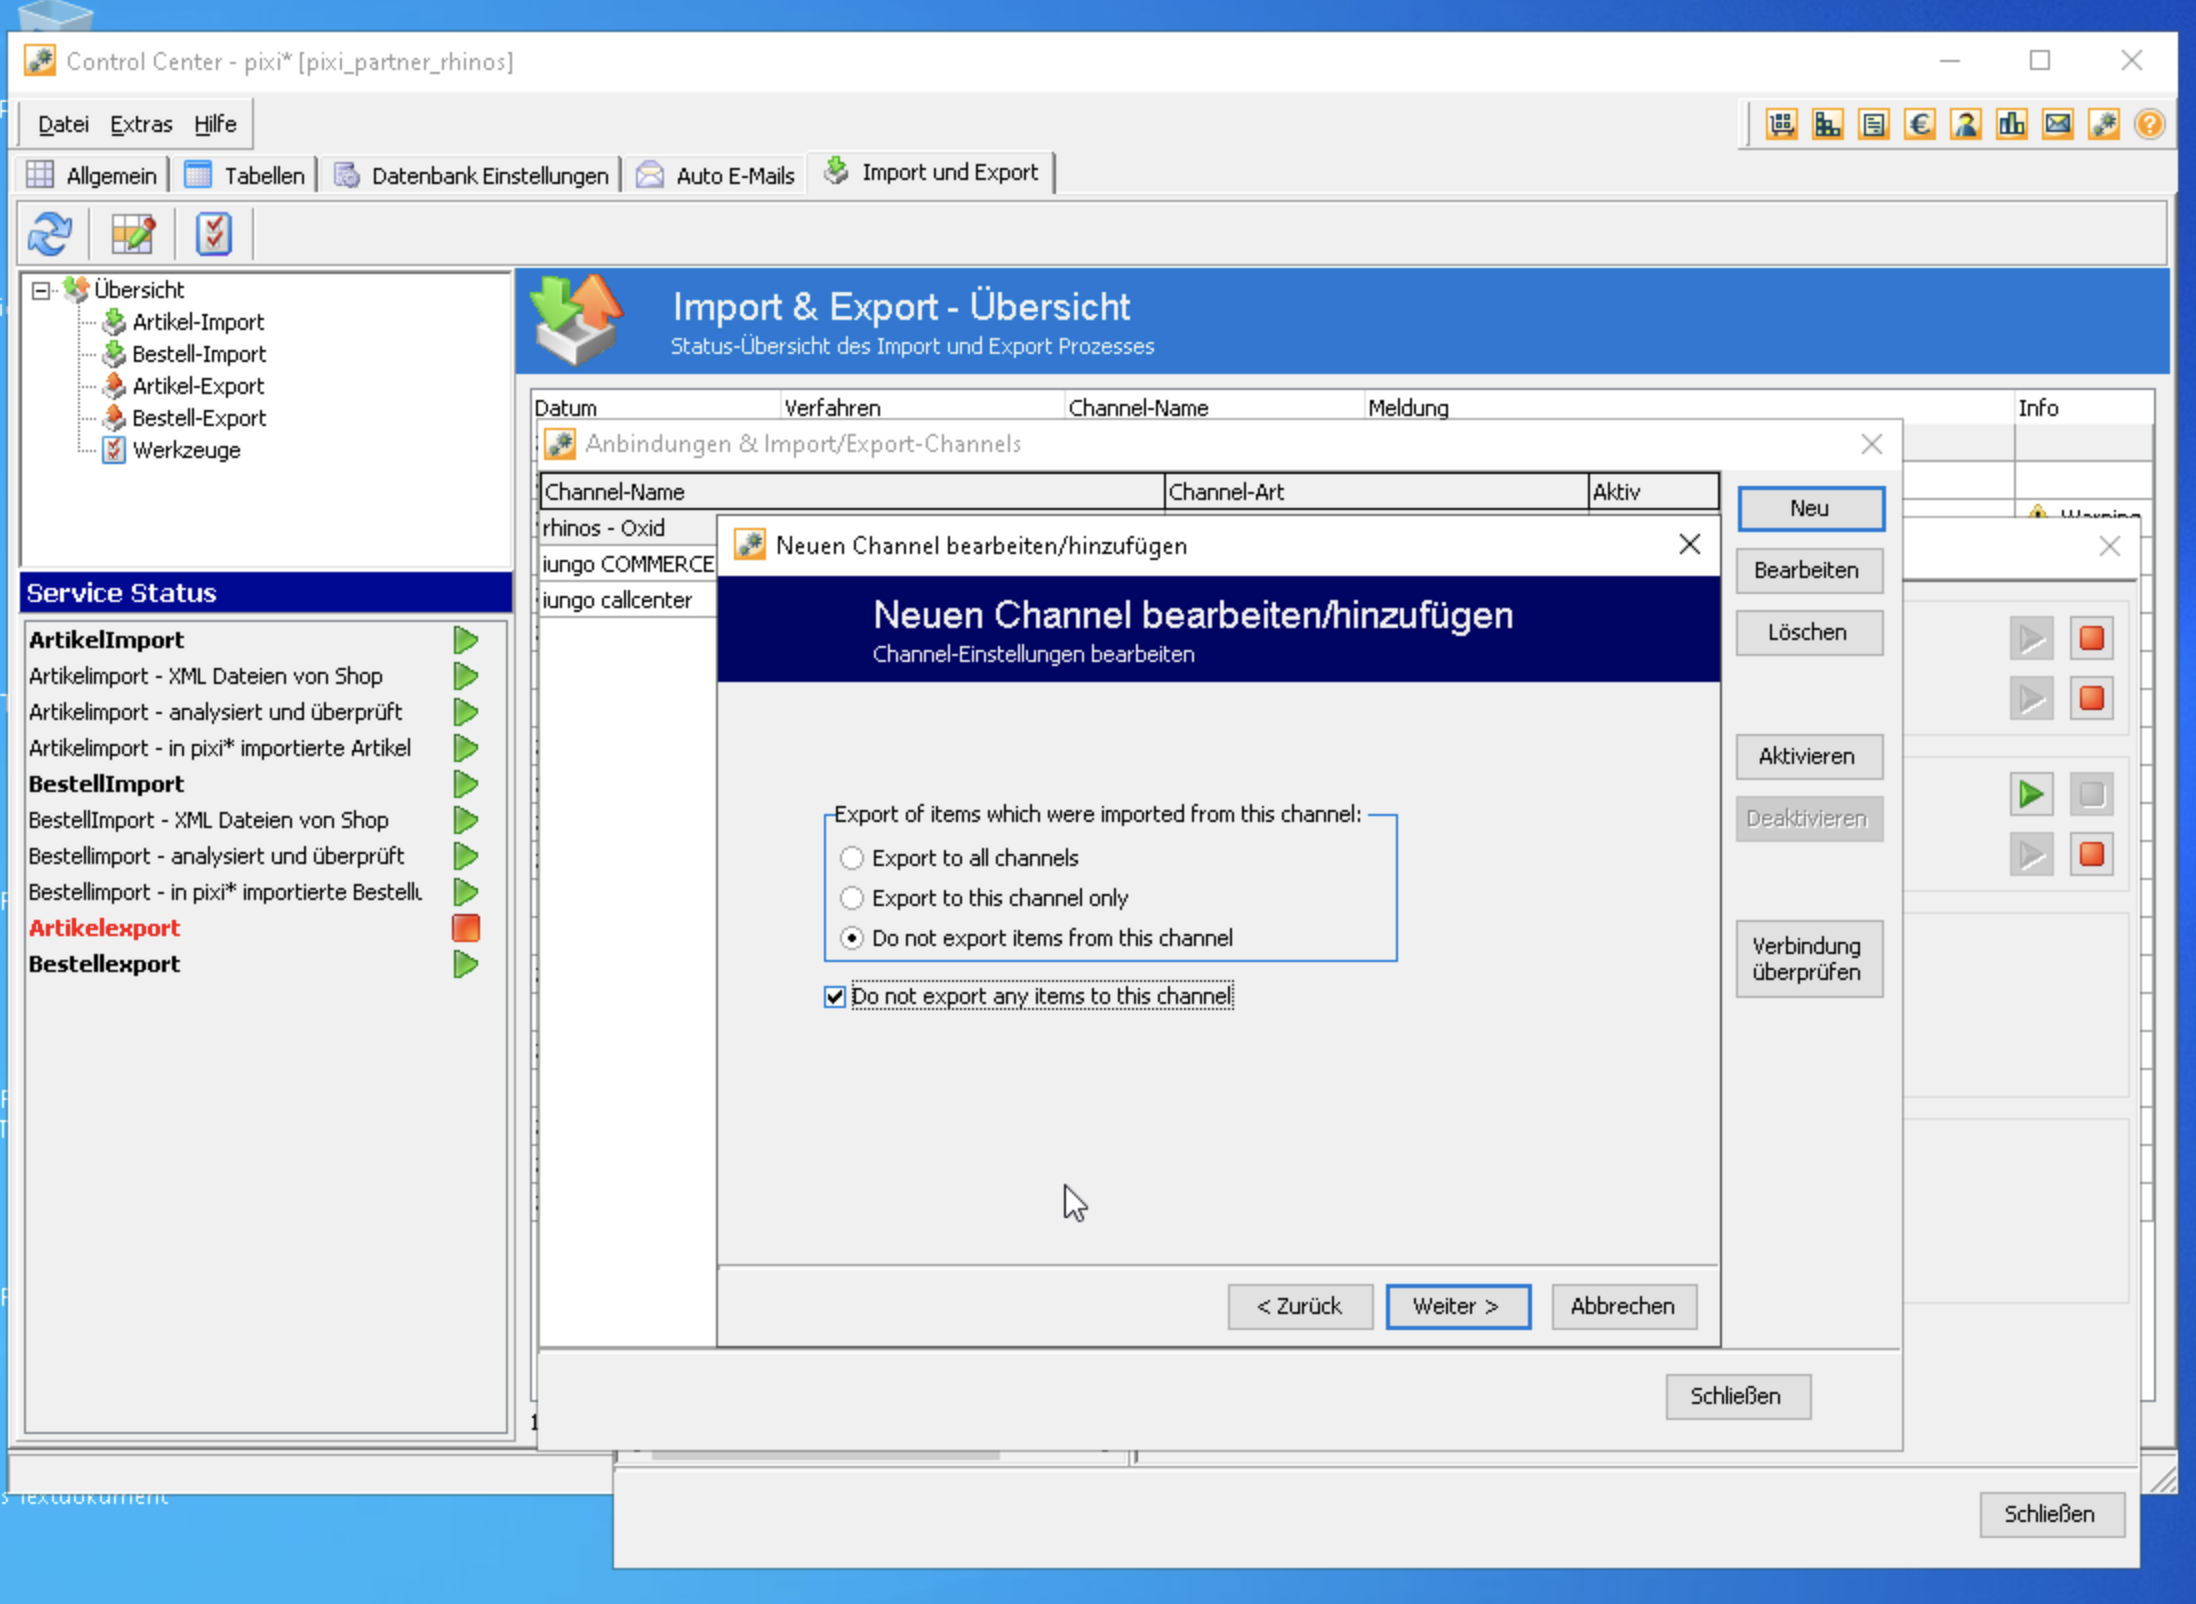Viewport: 2196px width, 1604px height.
Task: Click the green play button in background service dialog
Action: tap(2031, 795)
